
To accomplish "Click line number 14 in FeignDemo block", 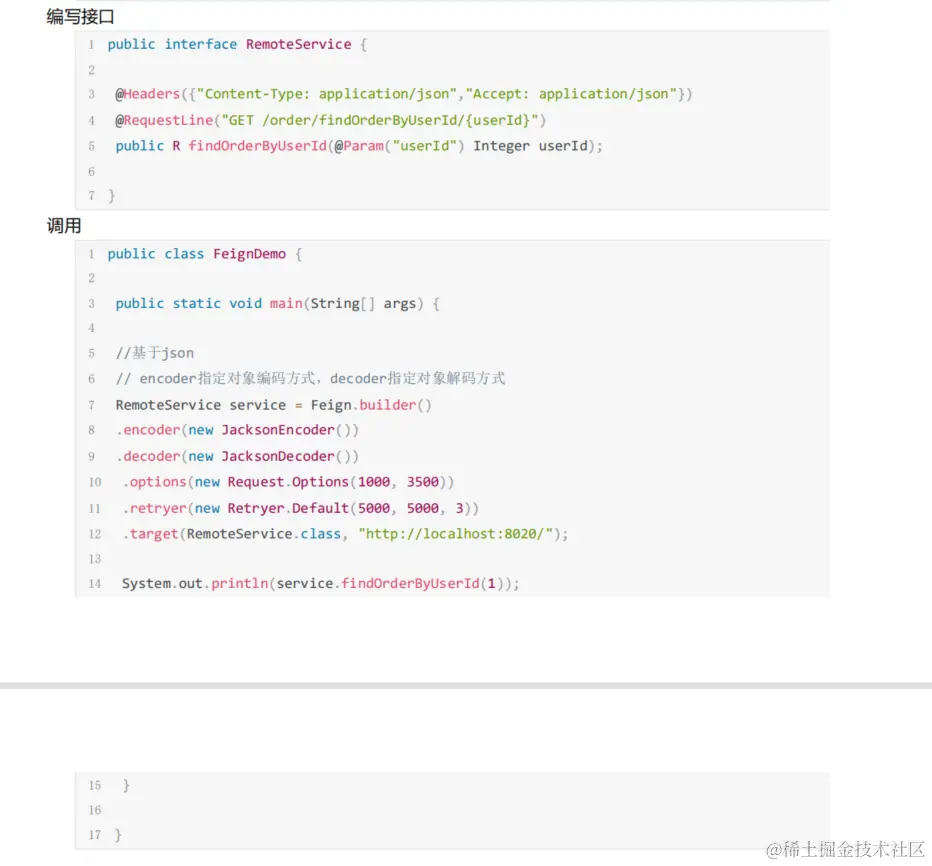I will coord(95,584).
